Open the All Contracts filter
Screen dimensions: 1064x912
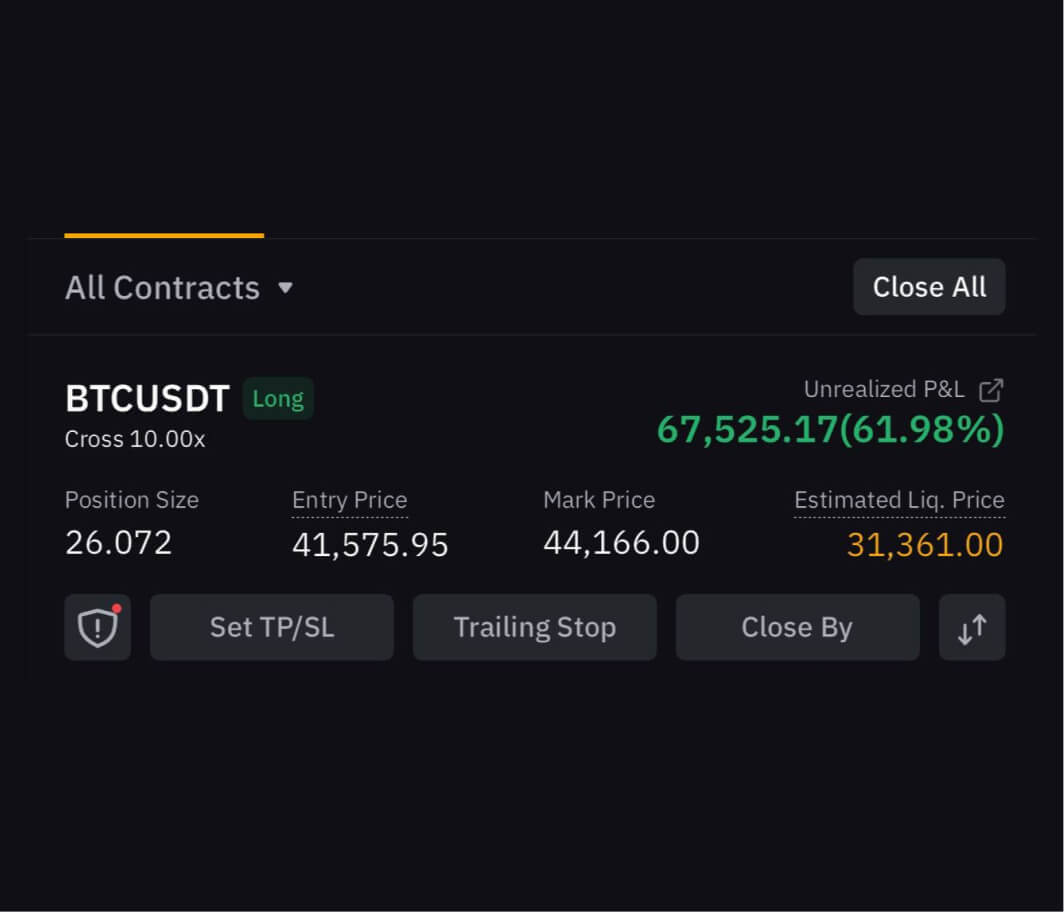(162, 288)
